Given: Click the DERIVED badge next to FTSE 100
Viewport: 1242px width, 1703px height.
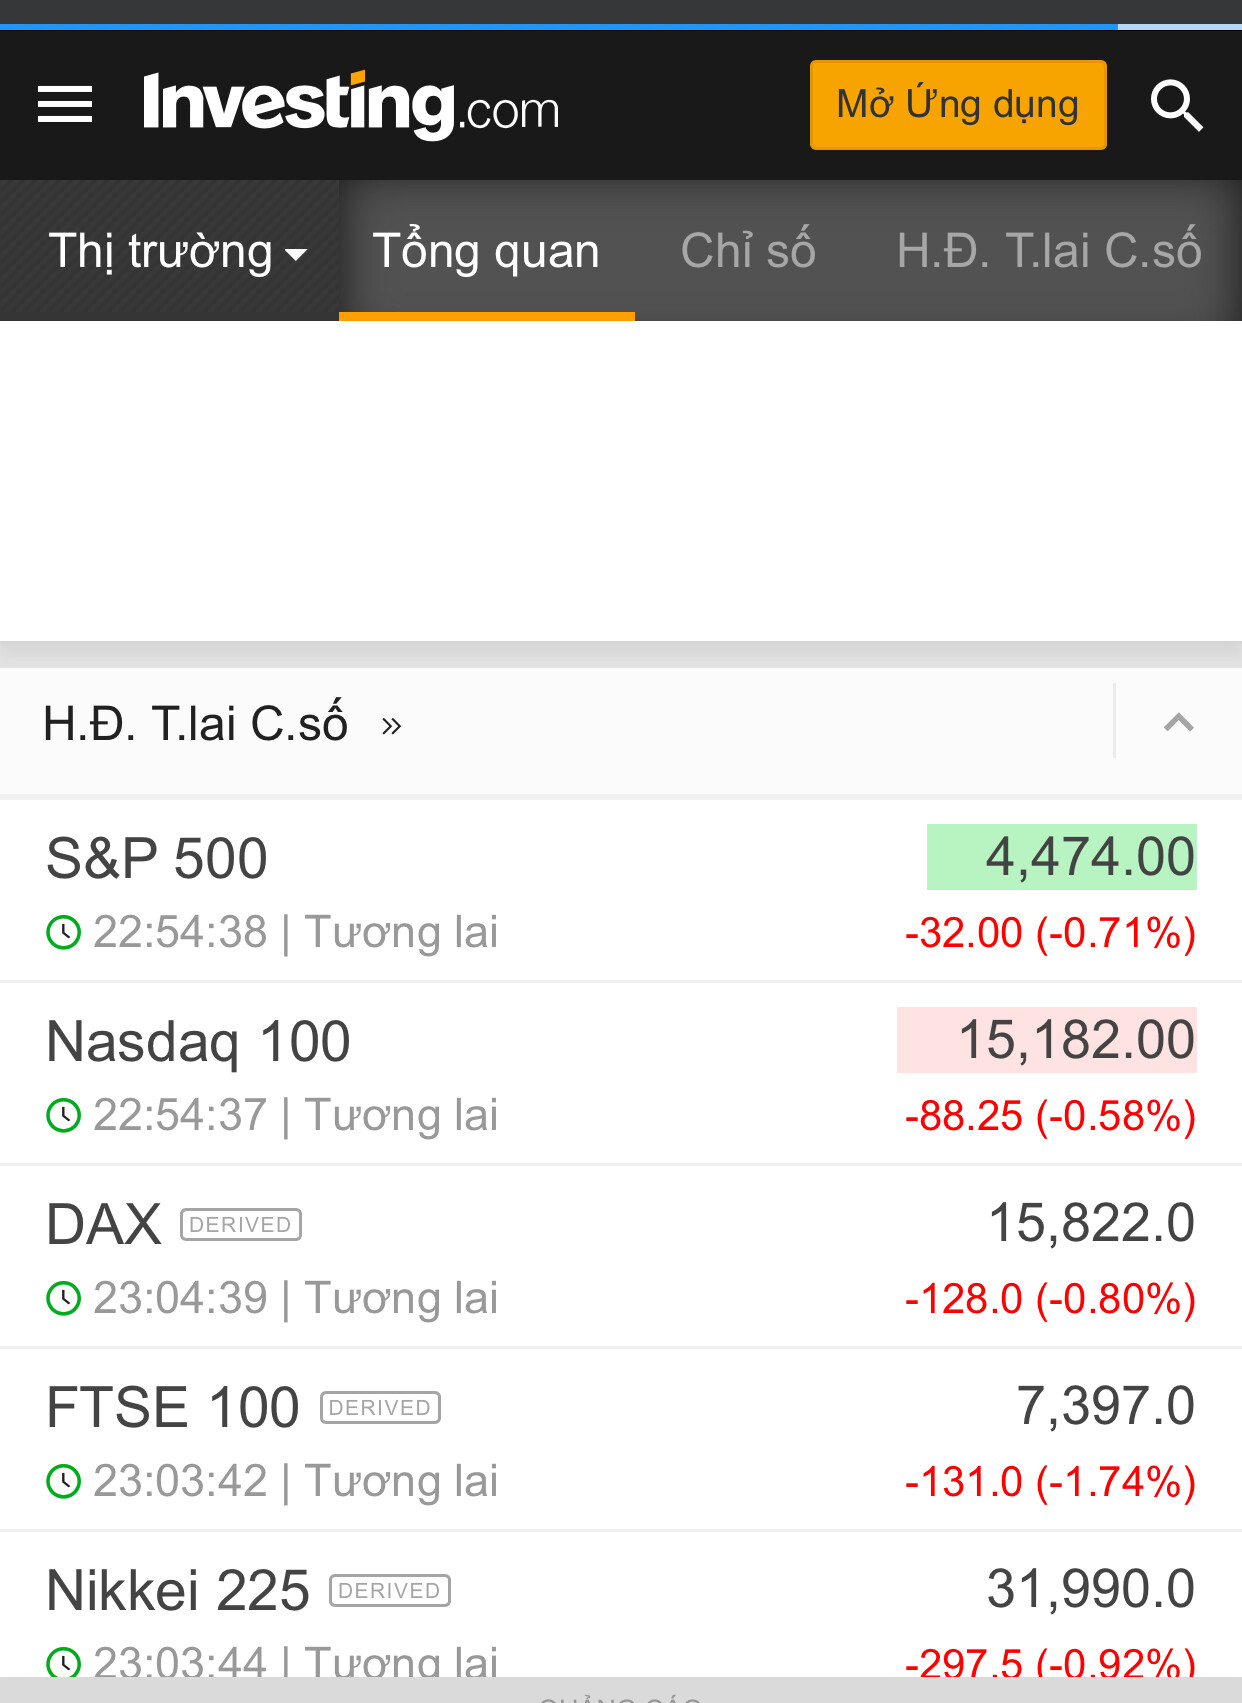Looking at the screenshot, I should (380, 1408).
